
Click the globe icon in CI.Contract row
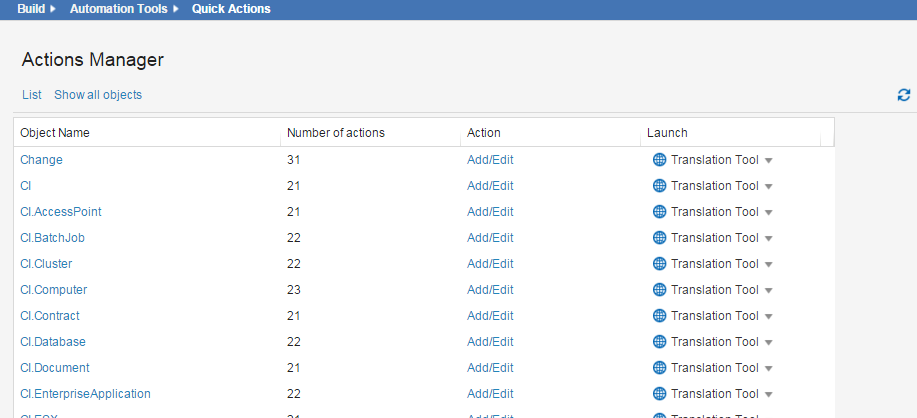pos(659,316)
